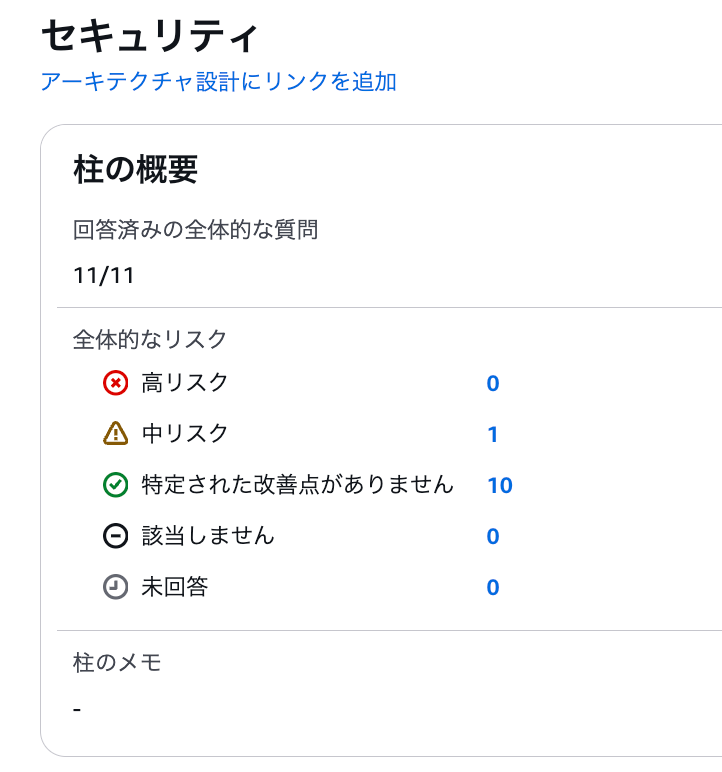Click the 11/11 answered questions value

pos(104,275)
